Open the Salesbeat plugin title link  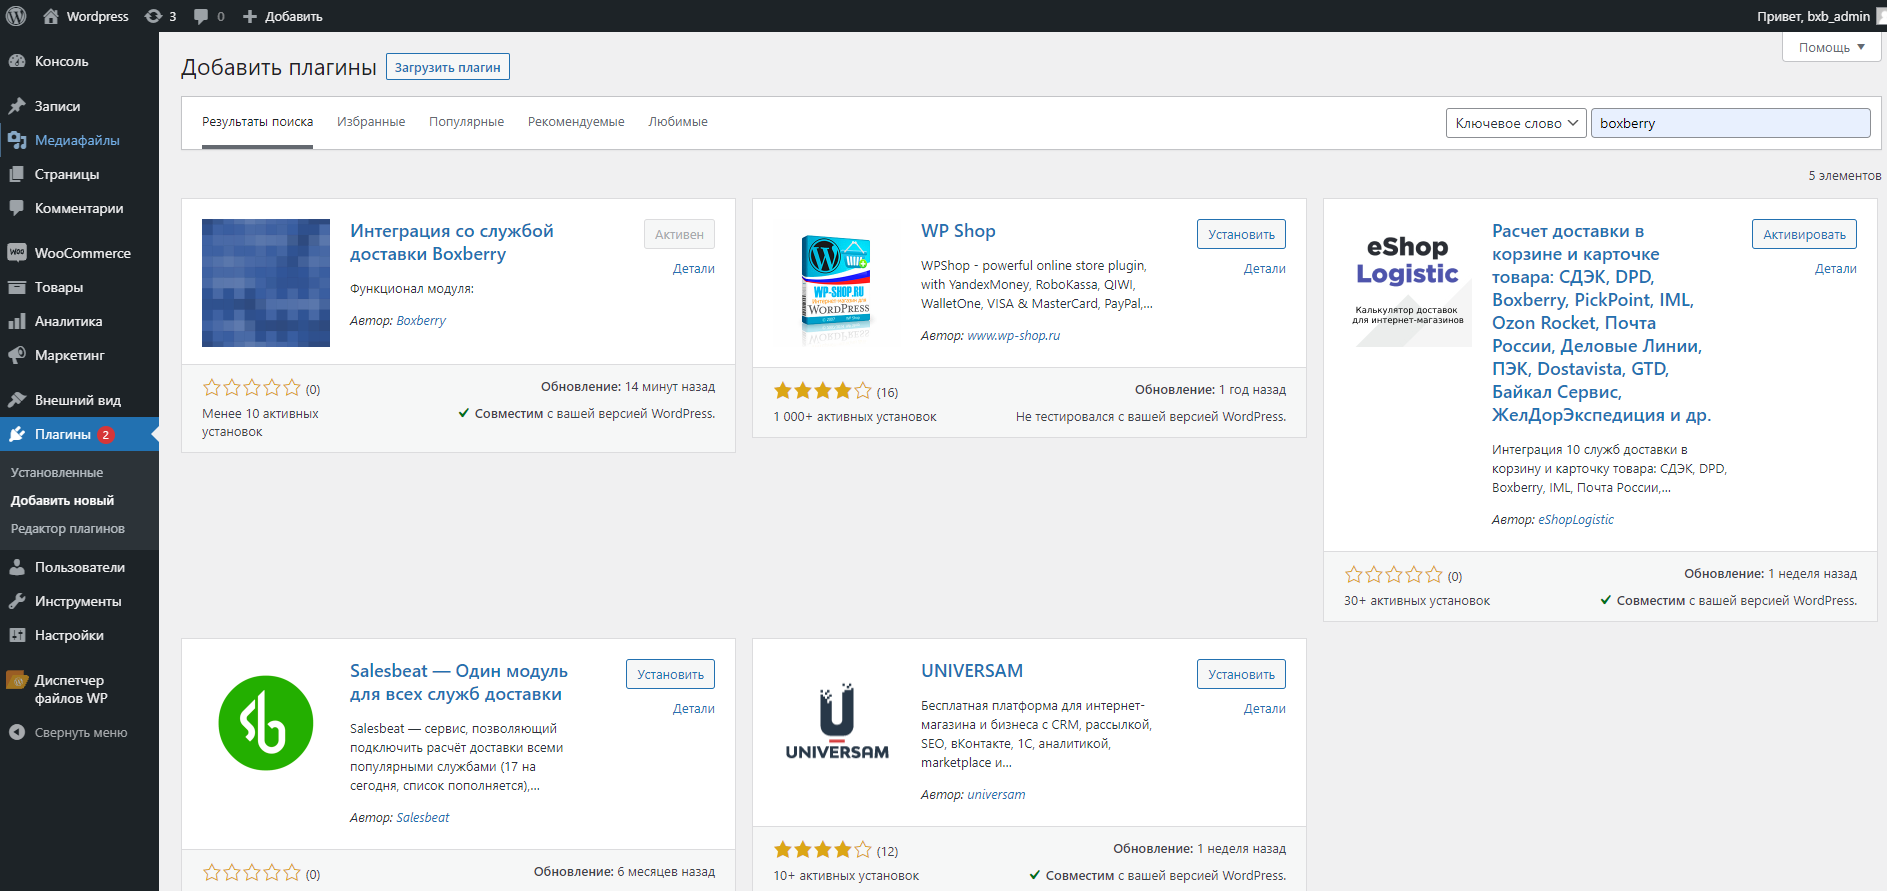(459, 682)
